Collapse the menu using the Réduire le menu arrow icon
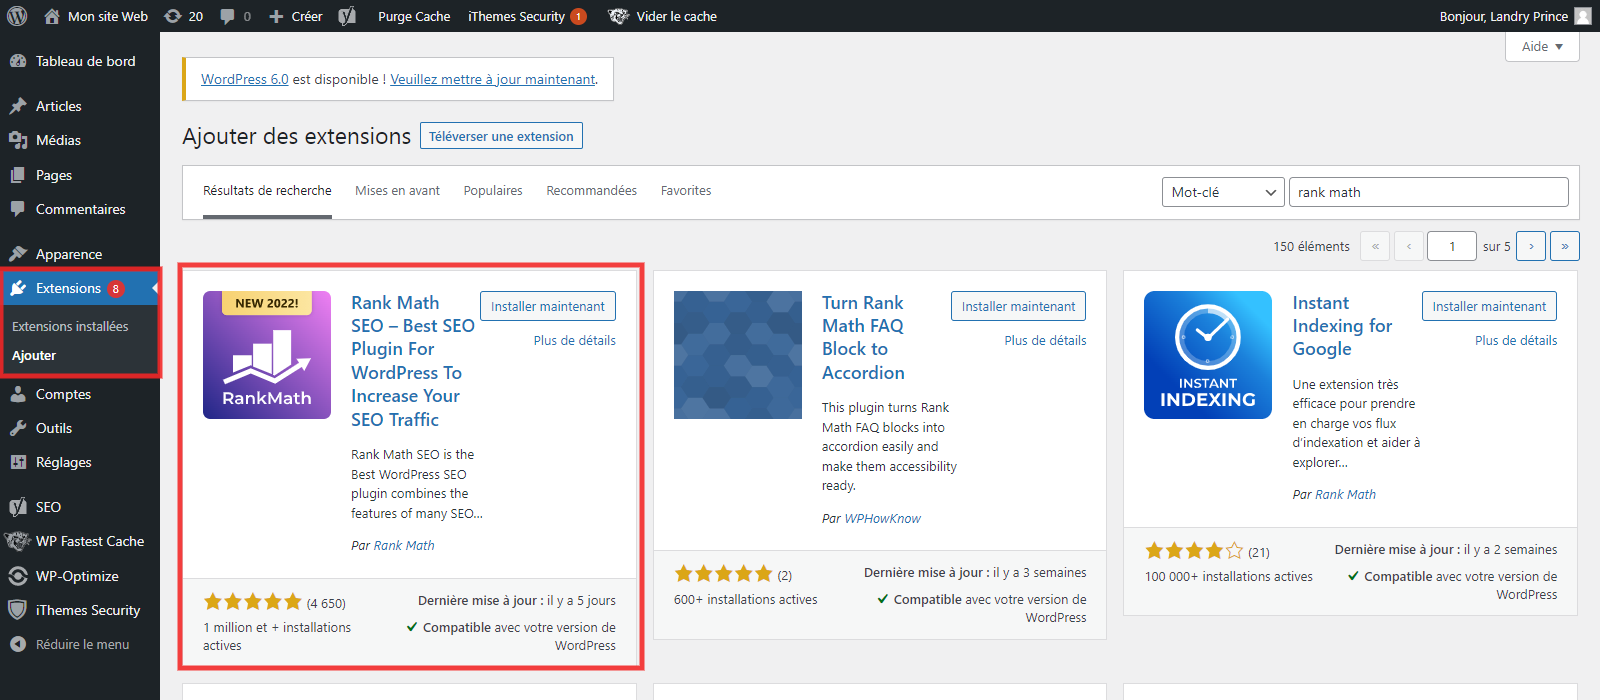Viewport: 1600px width, 700px height. 18,644
